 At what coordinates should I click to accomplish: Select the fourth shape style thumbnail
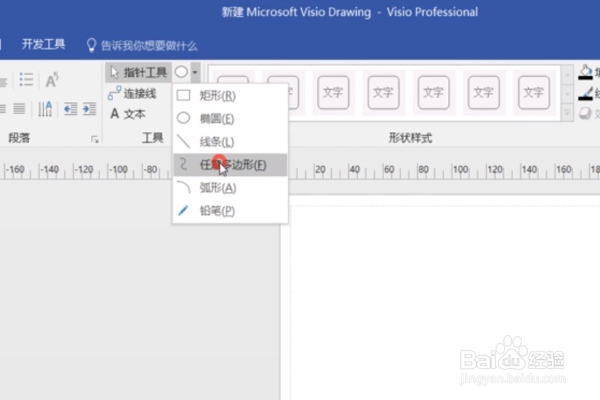point(383,93)
